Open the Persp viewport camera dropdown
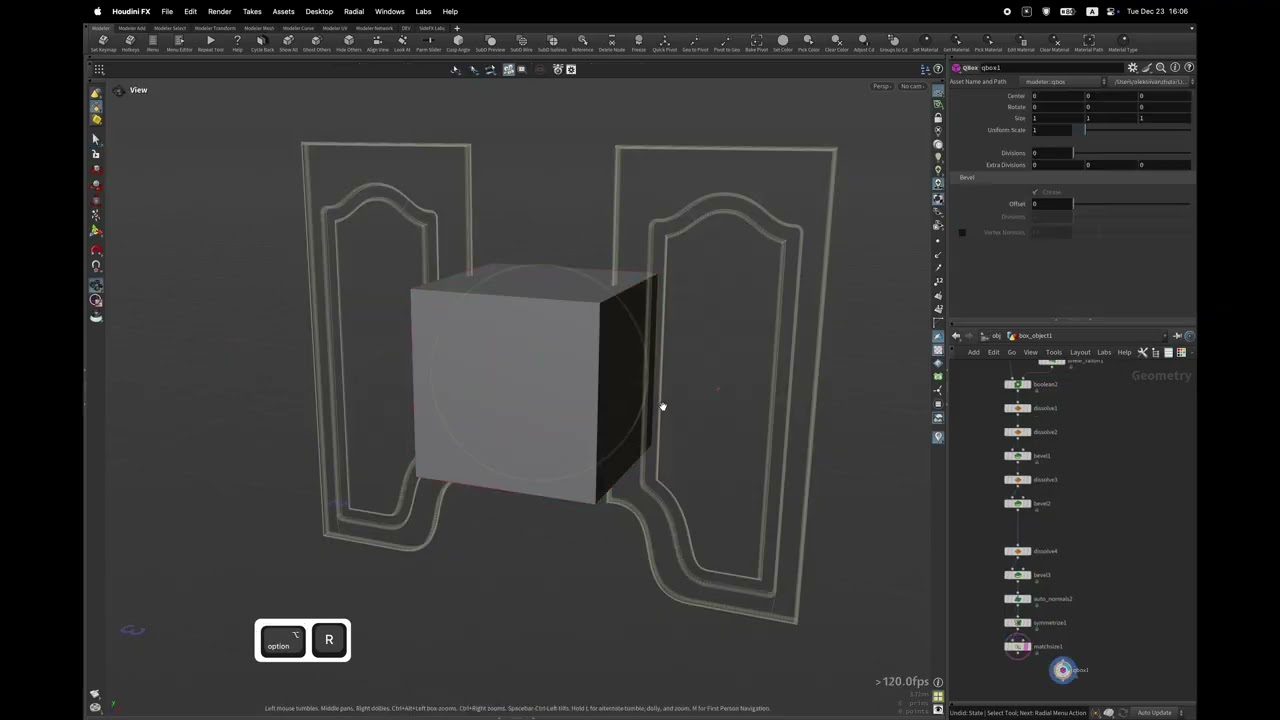Viewport: 1280px width, 720px height. tap(881, 86)
